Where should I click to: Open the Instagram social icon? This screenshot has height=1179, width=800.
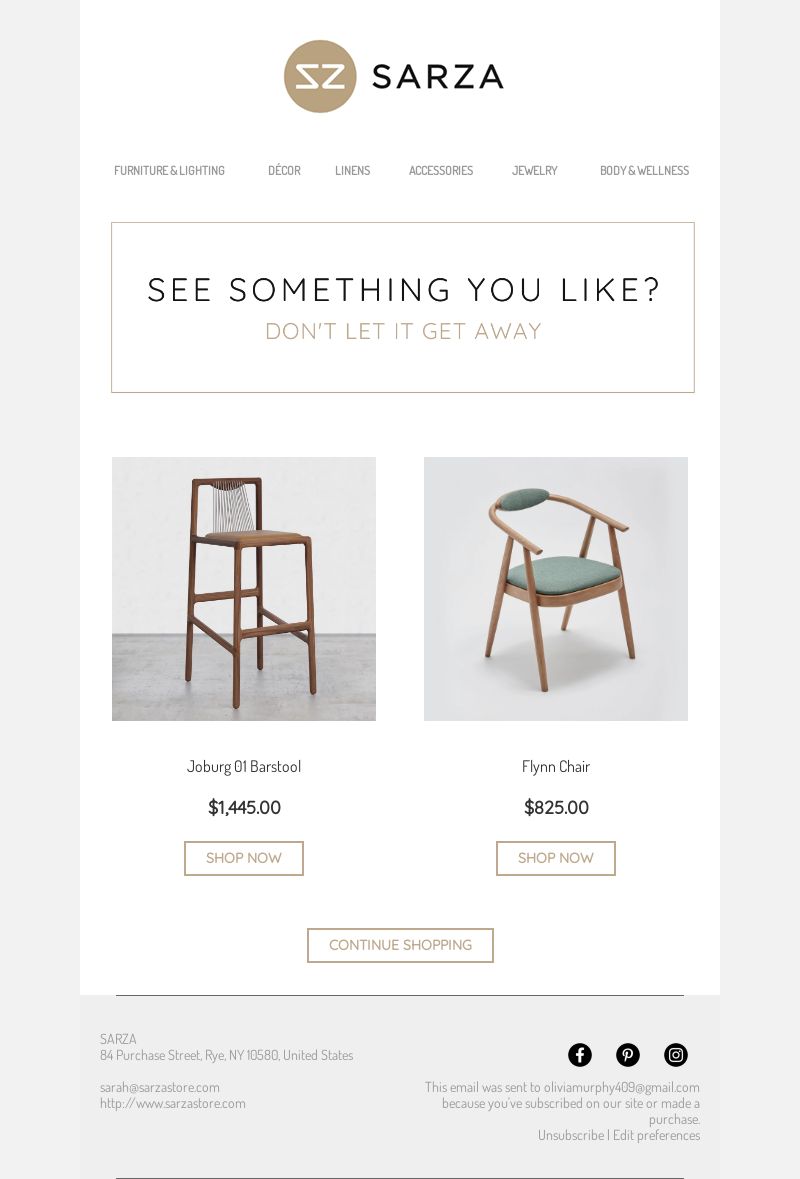(x=676, y=1055)
